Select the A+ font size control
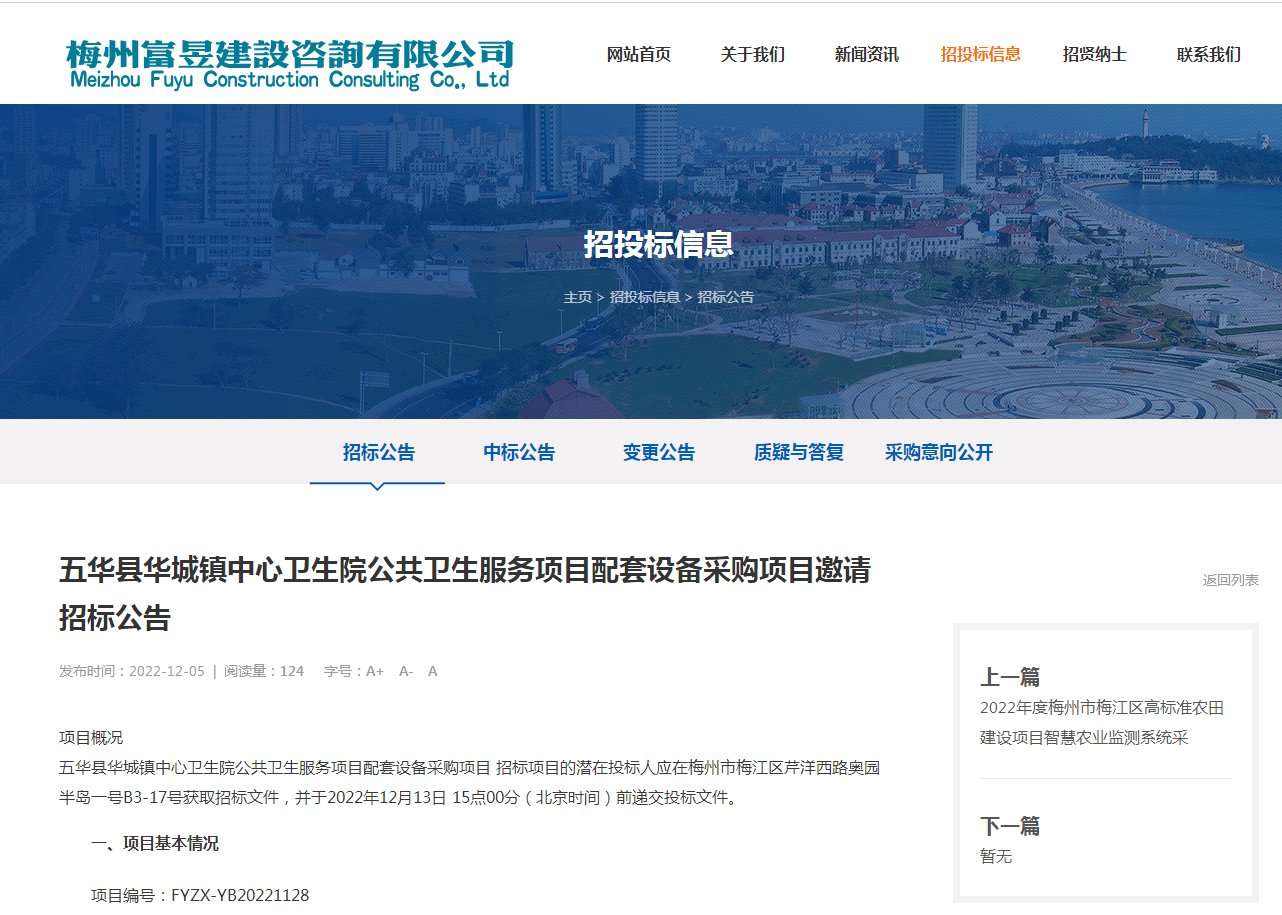The width and height of the screenshot is (1282, 915). click(x=374, y=671)
